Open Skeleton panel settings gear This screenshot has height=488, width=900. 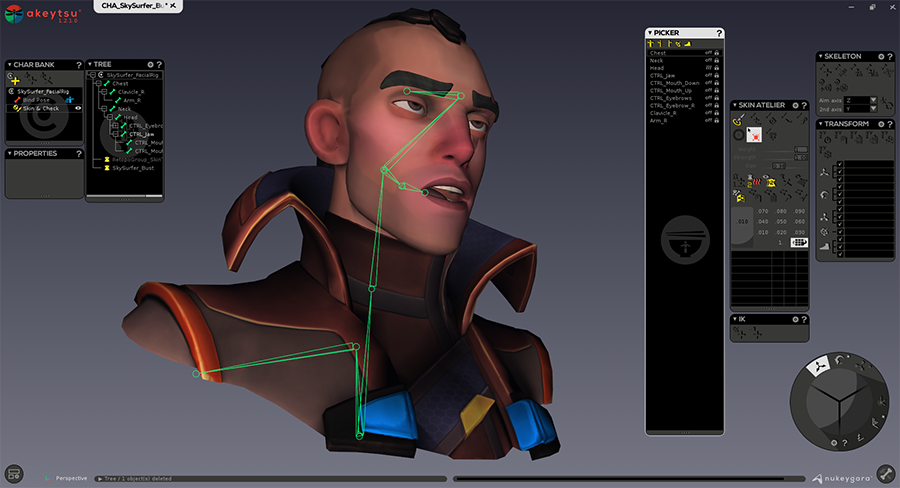click(x=881, y=56)
